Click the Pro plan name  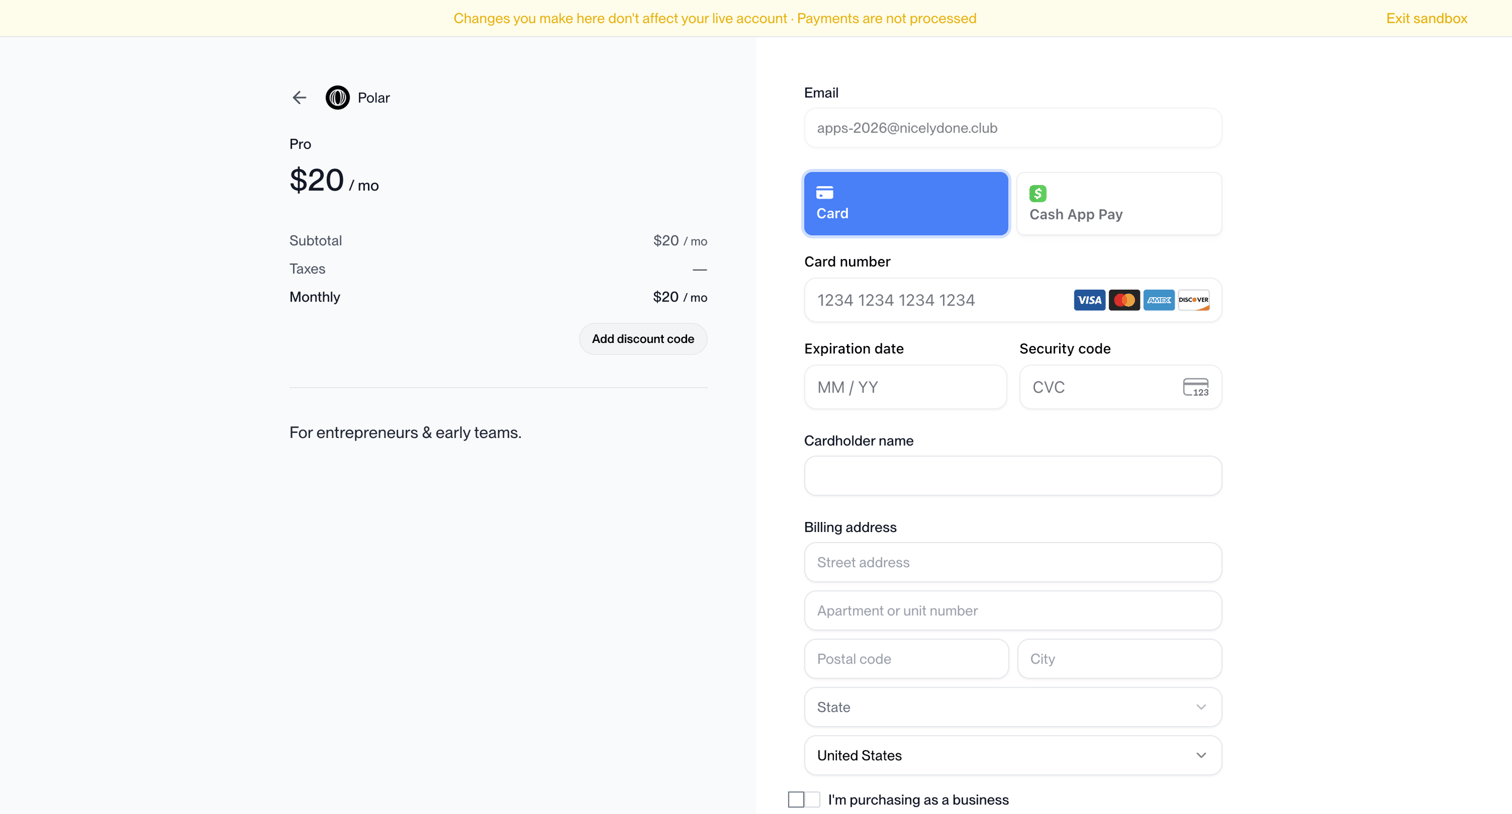tap(300, 144)
